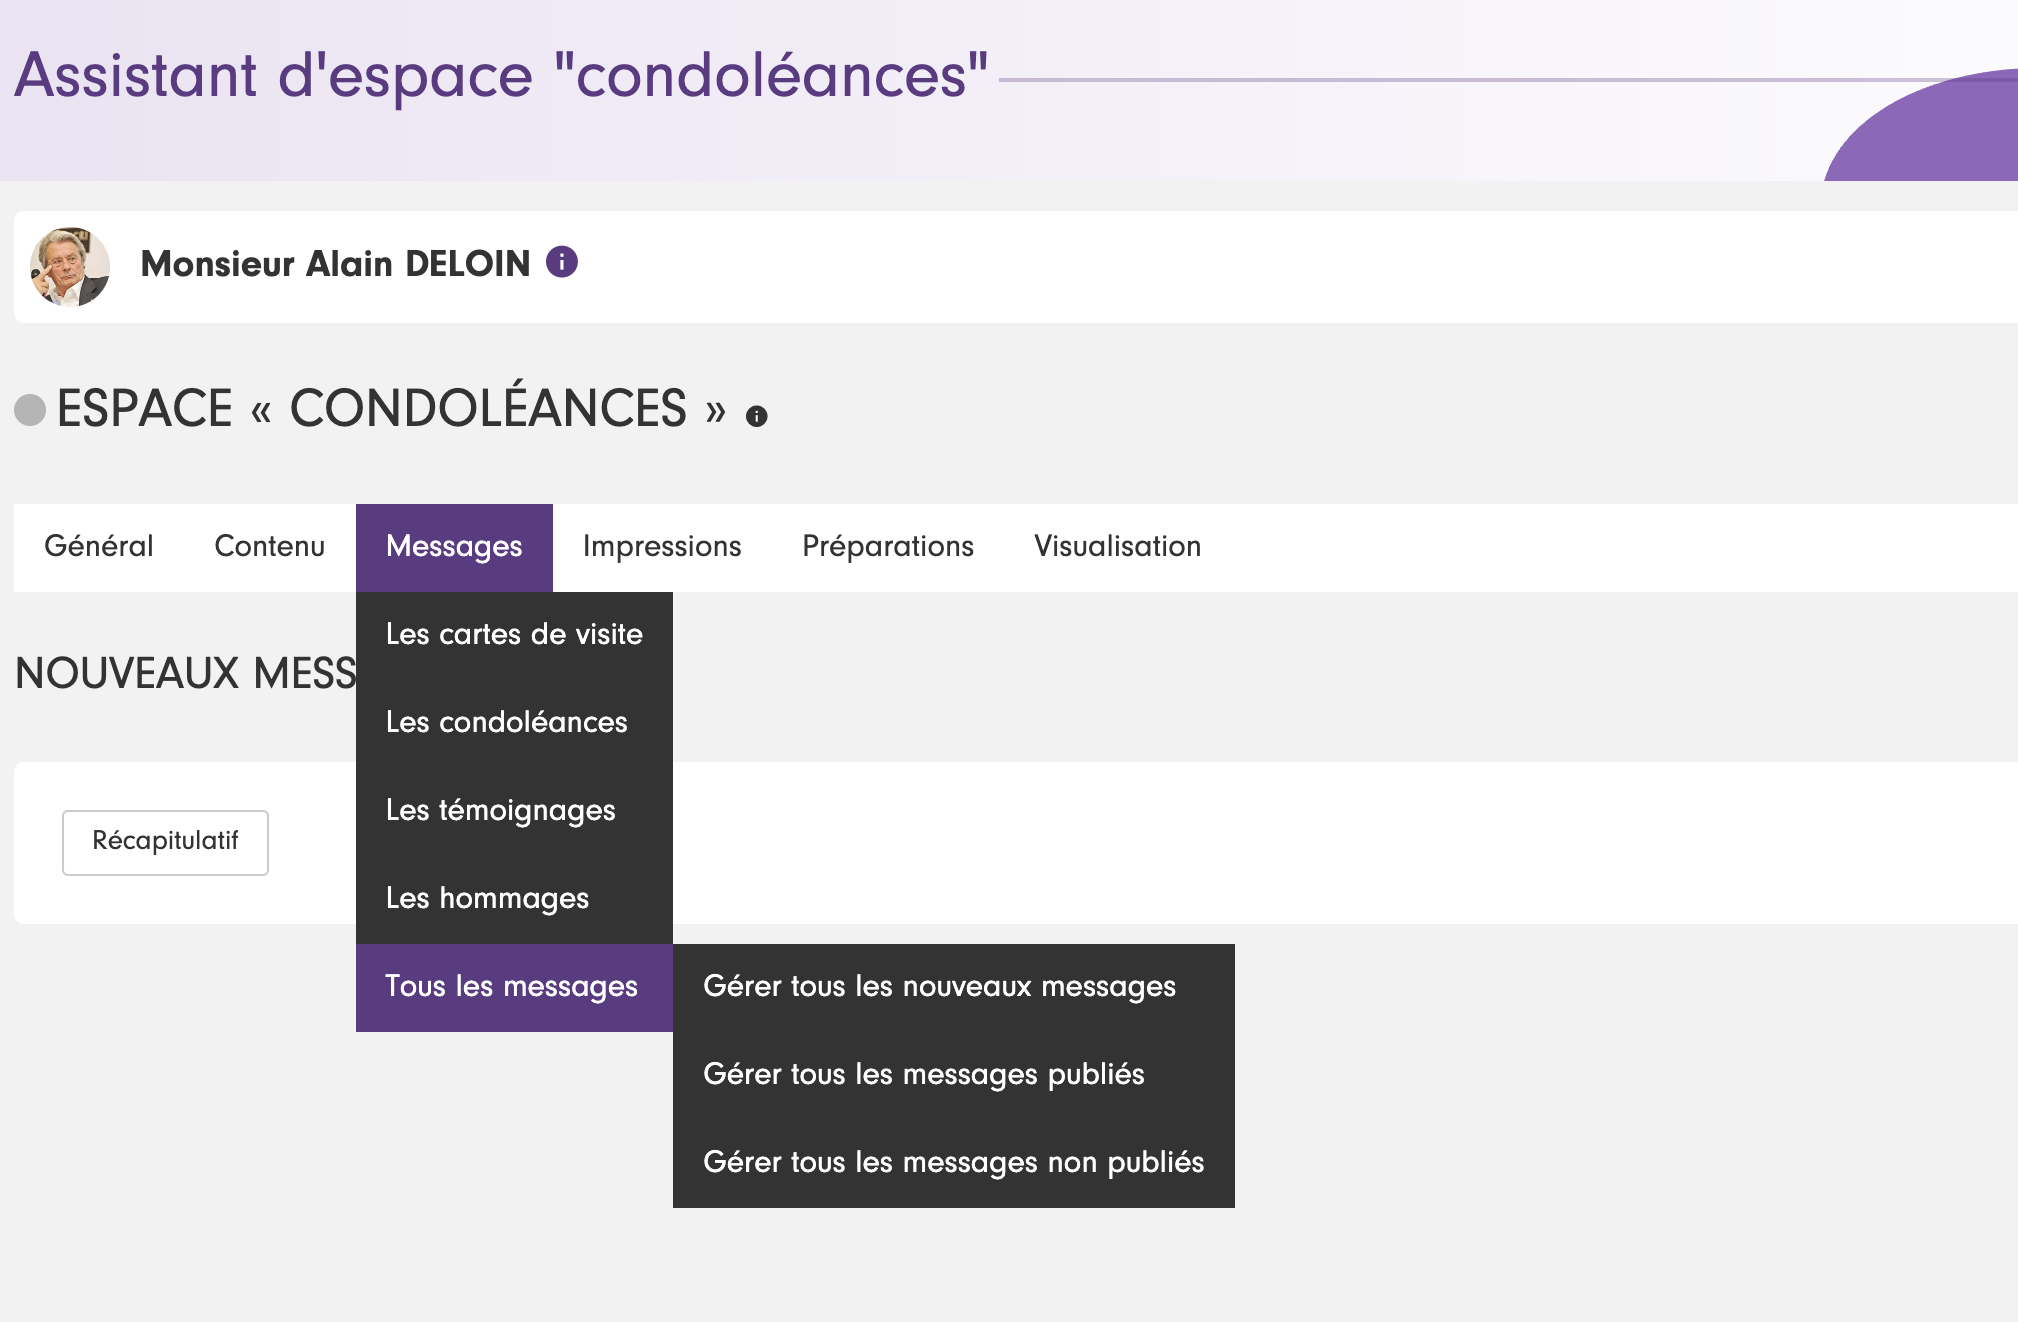Click Gérer tous les messages non publiés
2018x1322 pixels.
(954, 1162)
